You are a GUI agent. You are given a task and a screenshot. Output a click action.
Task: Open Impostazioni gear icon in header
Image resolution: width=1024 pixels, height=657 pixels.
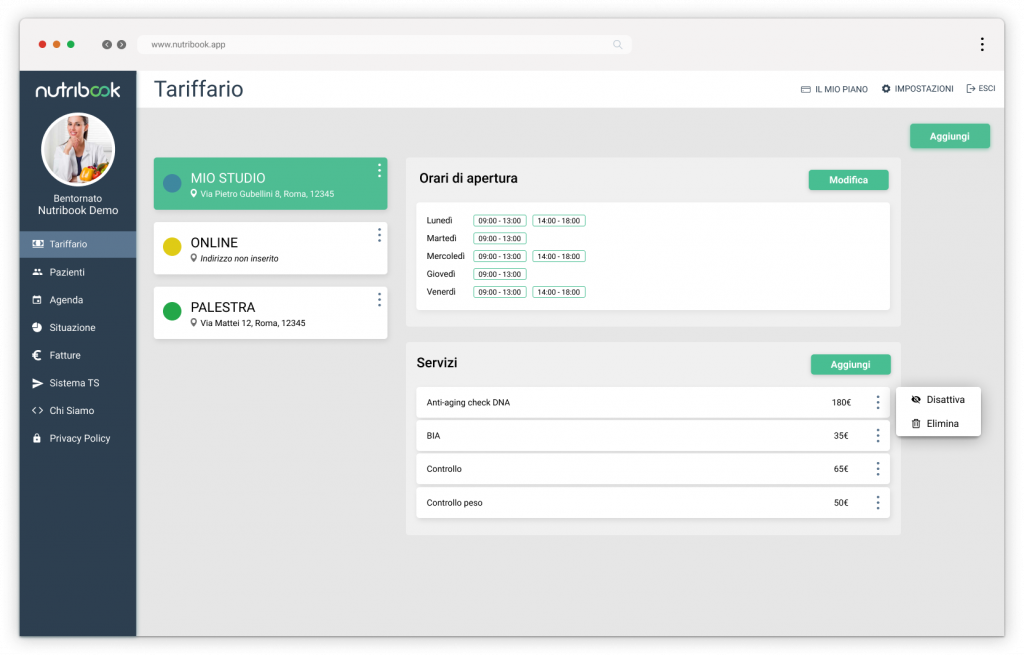[886, 89]
